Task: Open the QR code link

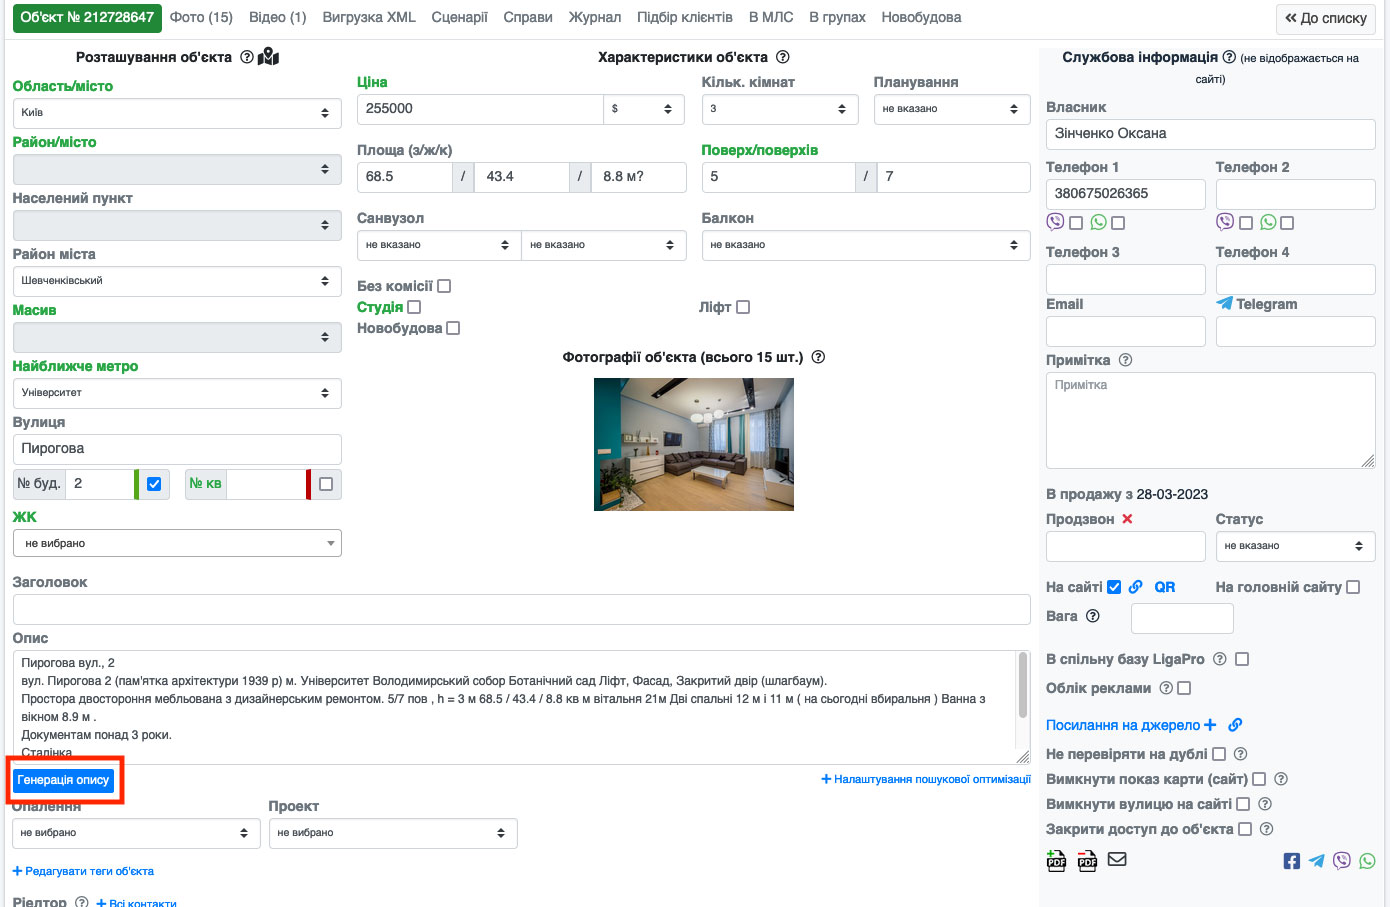Action: tap(1164, 587)
